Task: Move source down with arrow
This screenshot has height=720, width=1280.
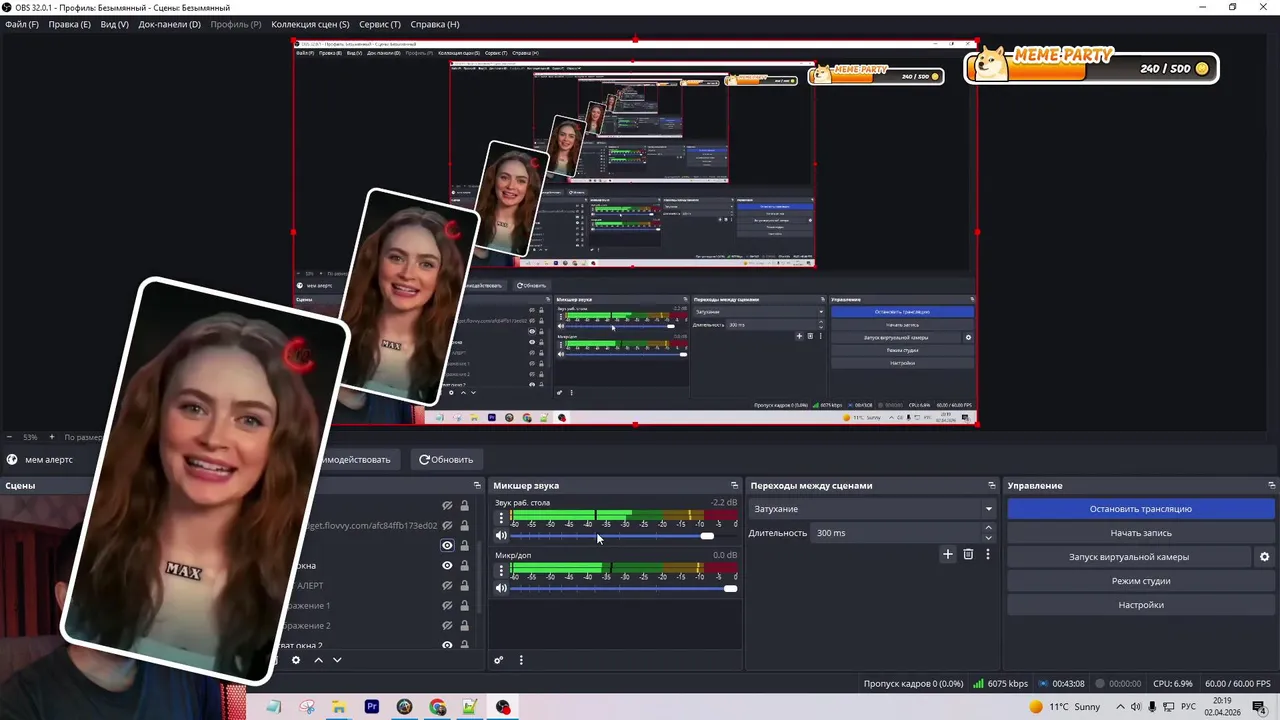Action: (337, 660)
